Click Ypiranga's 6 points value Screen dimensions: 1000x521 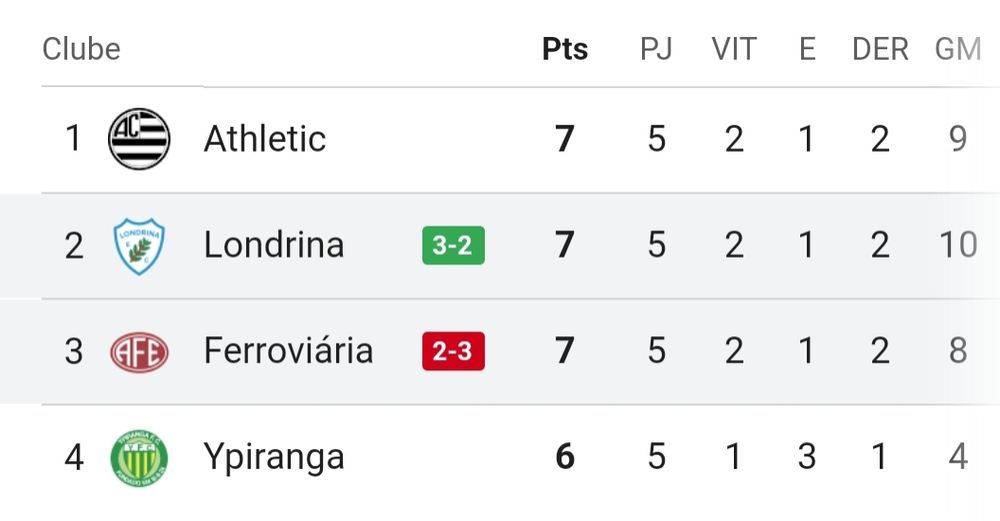click(x=565, y=457)
